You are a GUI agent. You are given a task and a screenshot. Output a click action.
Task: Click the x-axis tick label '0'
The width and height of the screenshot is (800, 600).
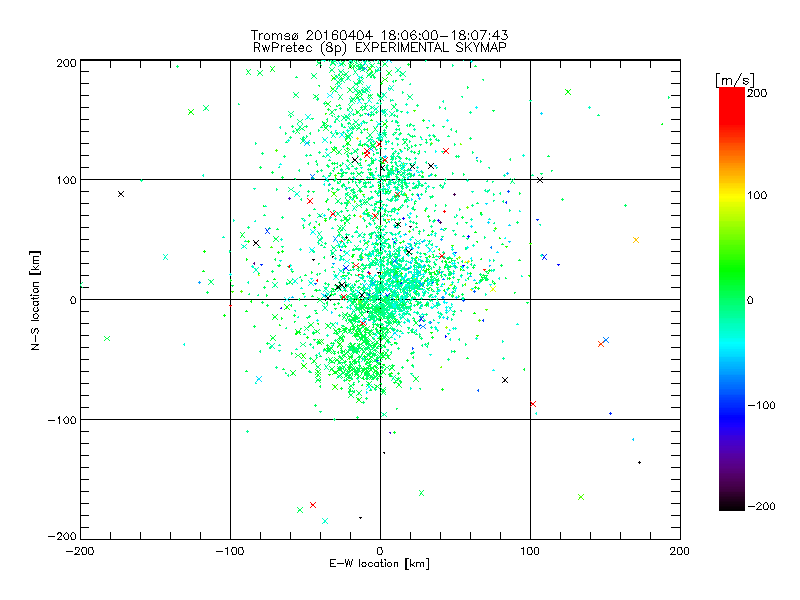380,551
